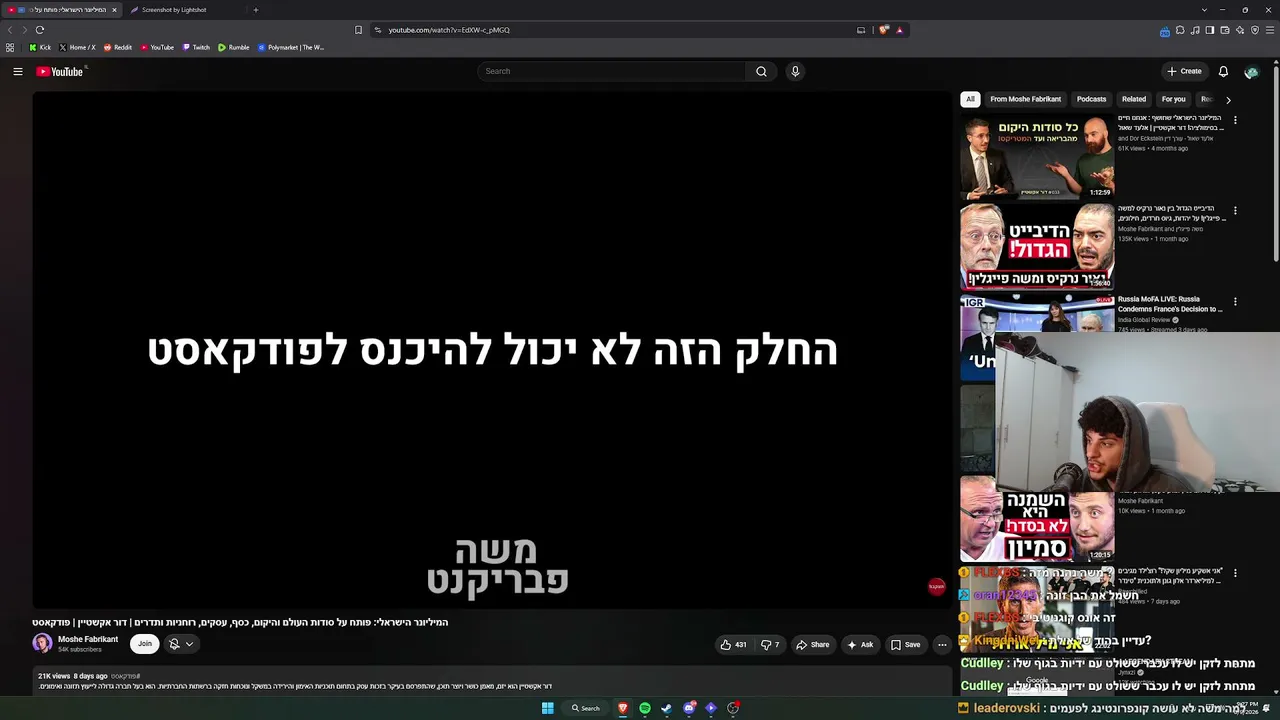Click the Join channel button
Image resolution: width=1280 pixels, height=720 pixels.
[145, 644]
